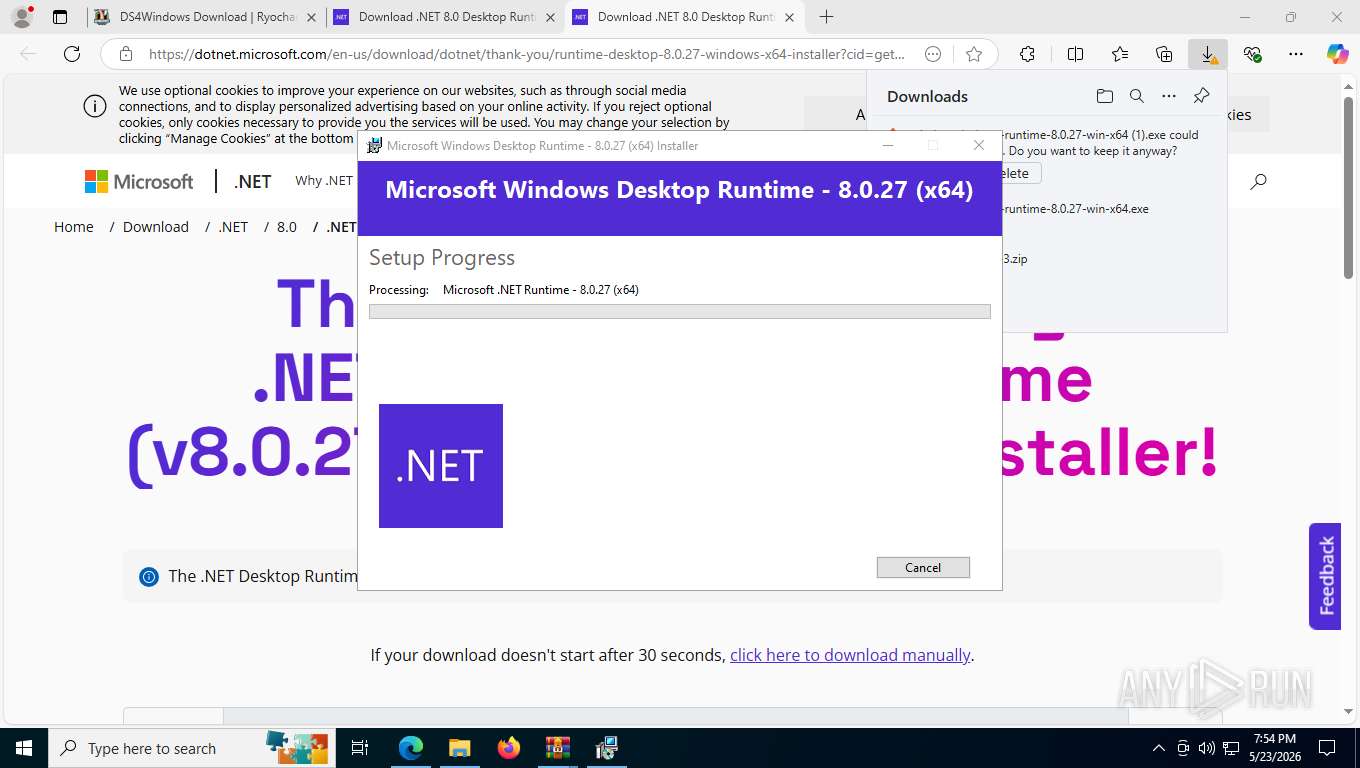Open Browser essentials heart icon
1360x768 pixels.
click(1252, 54)
